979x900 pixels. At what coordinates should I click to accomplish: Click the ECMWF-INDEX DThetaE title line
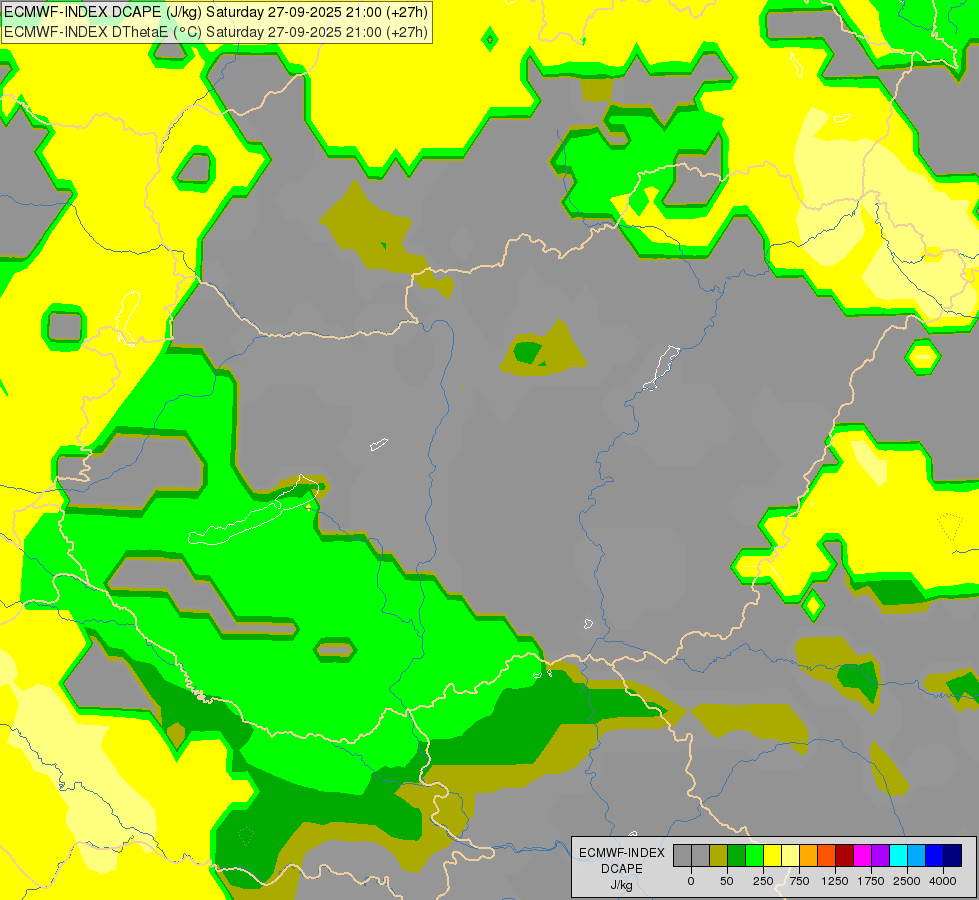(216, 32)
